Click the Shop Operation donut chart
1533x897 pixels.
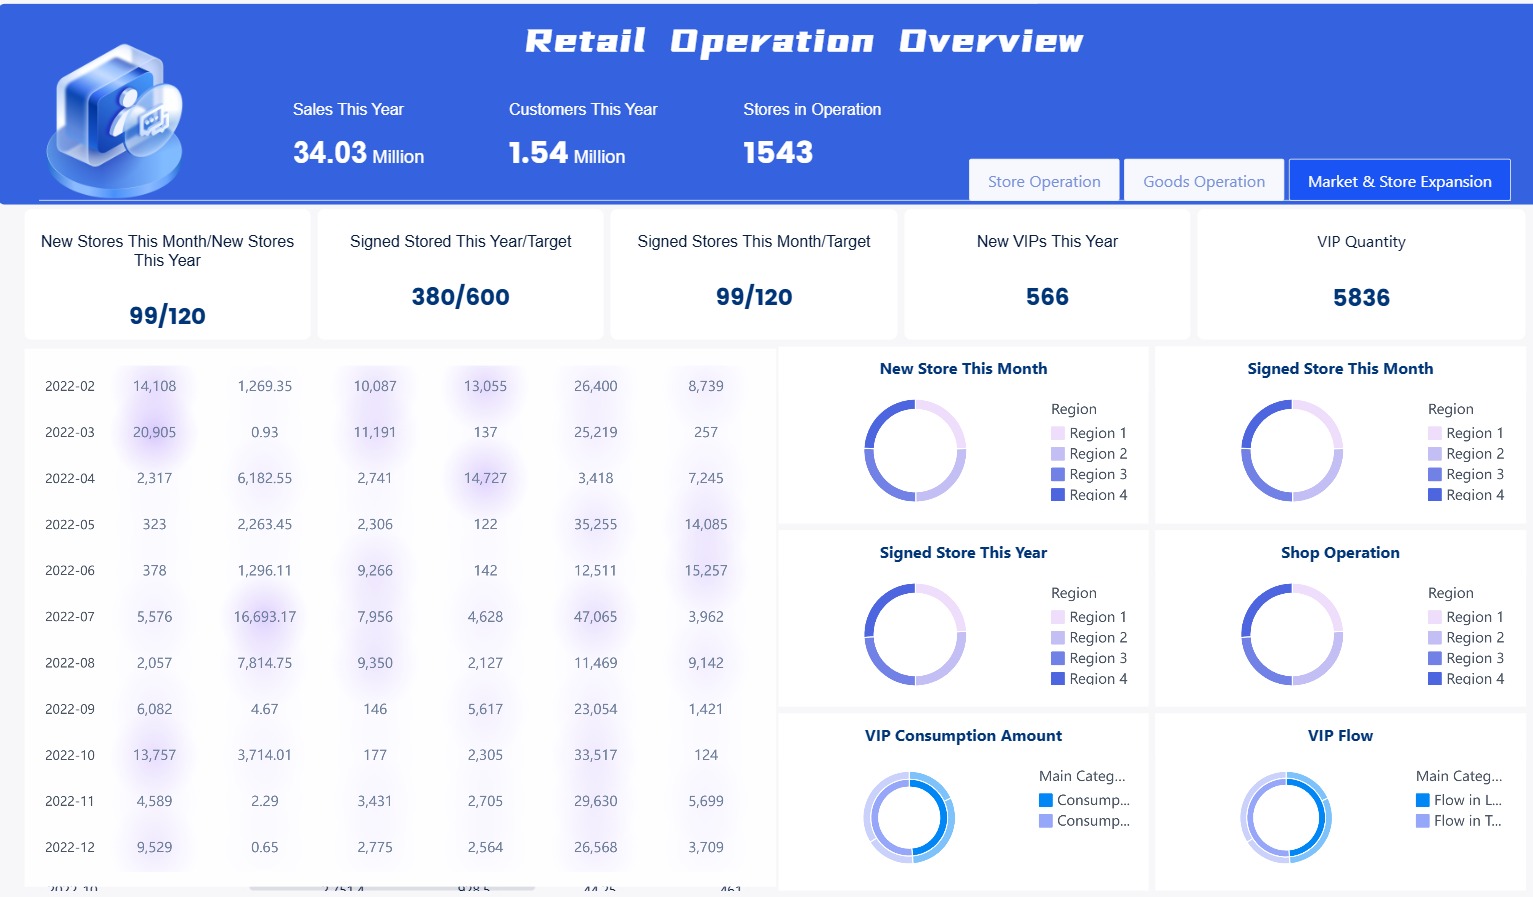1292,634
